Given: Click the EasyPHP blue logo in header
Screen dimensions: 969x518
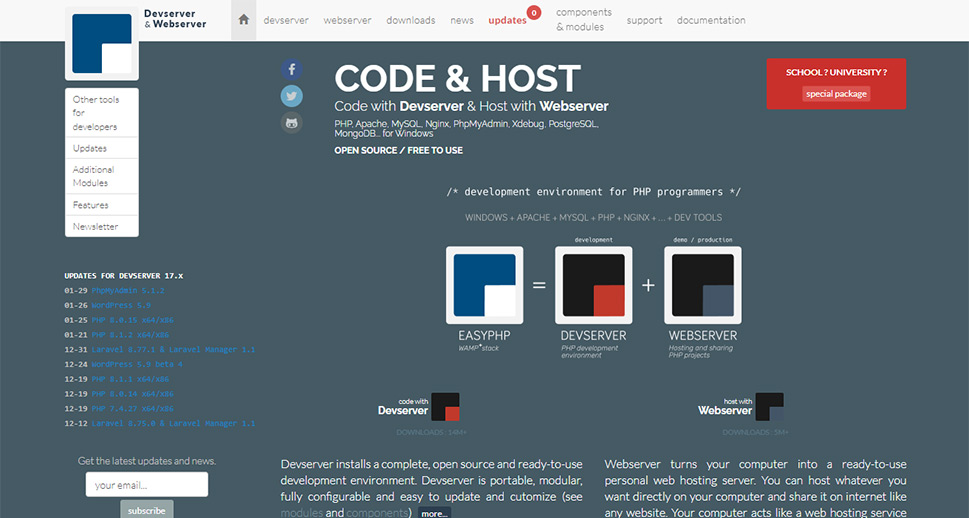Looking at the screenshot, I should [x=102, y=44].
